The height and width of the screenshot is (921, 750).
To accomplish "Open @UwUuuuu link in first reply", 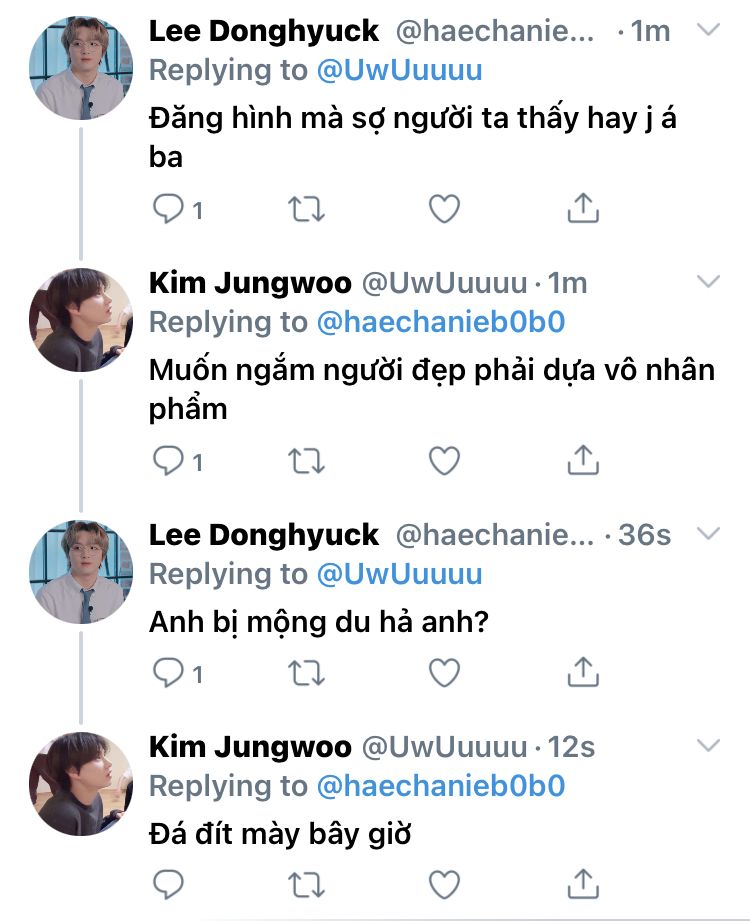I will (399, 70).
